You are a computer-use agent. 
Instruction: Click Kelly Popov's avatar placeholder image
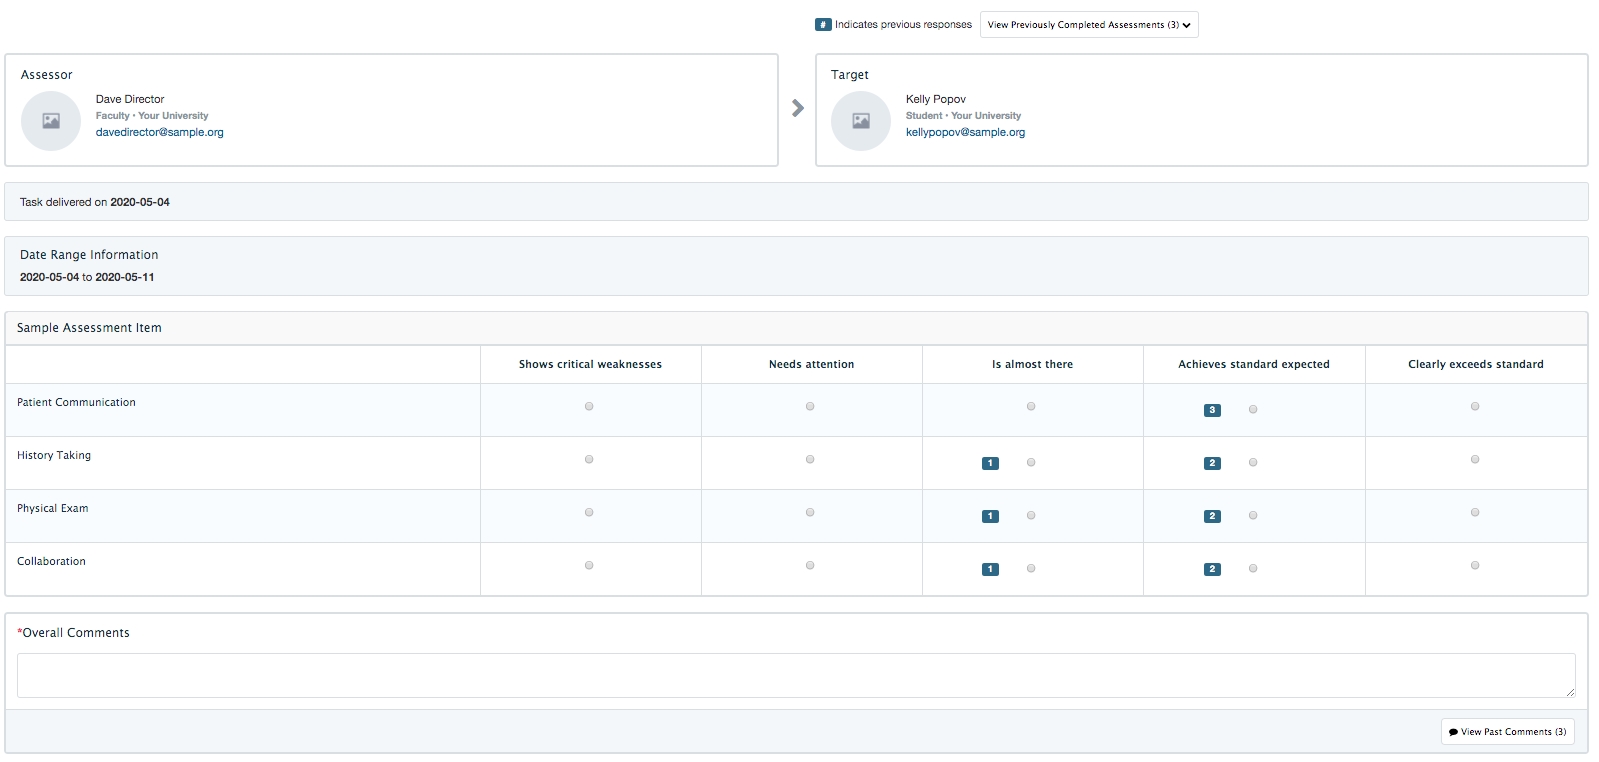[861, 121]
